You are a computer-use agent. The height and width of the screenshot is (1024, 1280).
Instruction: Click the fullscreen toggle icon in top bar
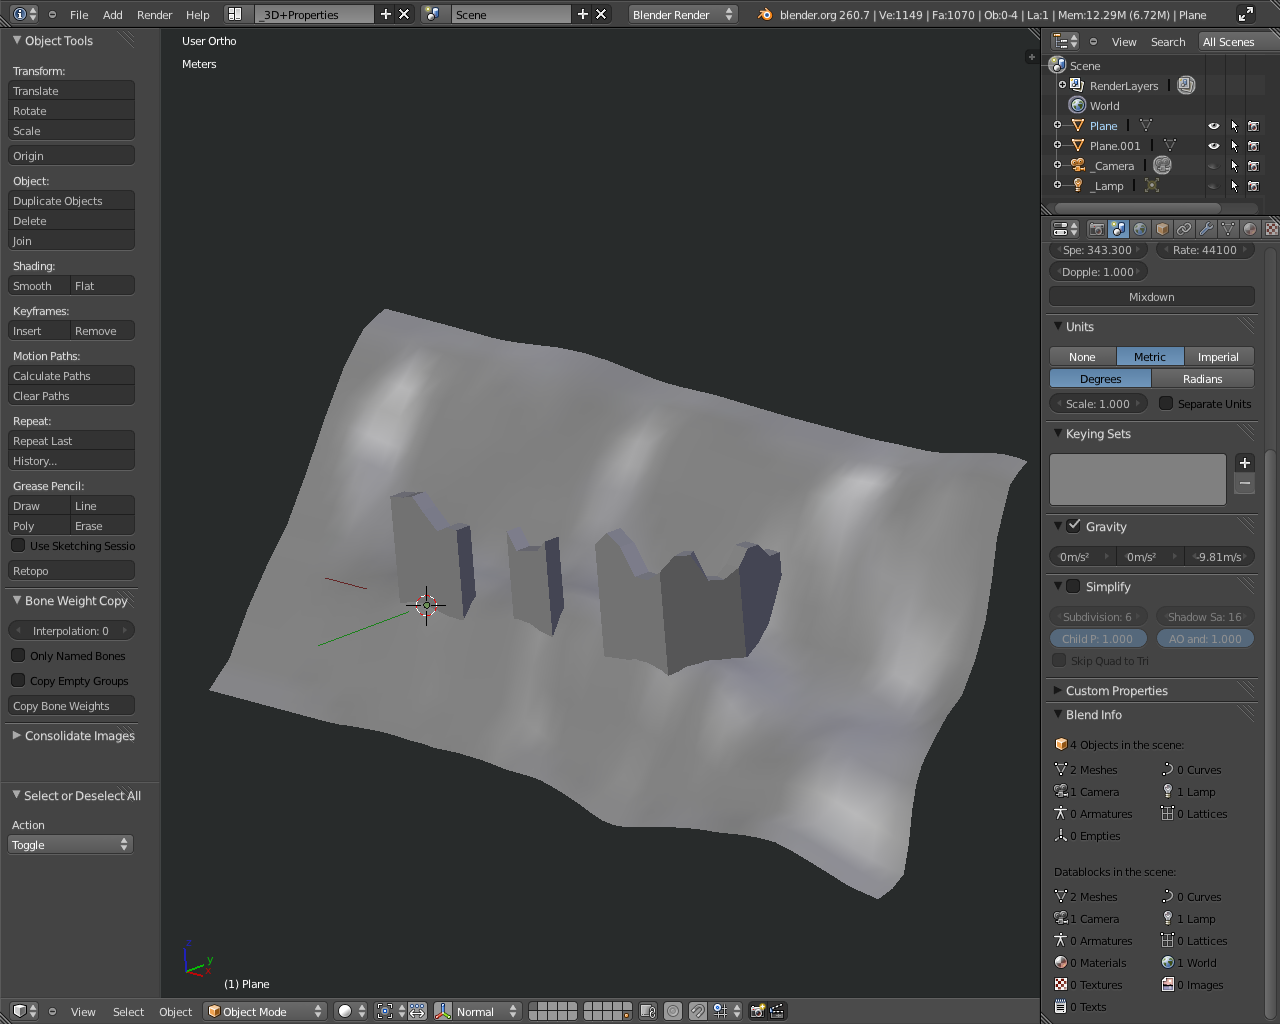click(x=1245, y=14)
